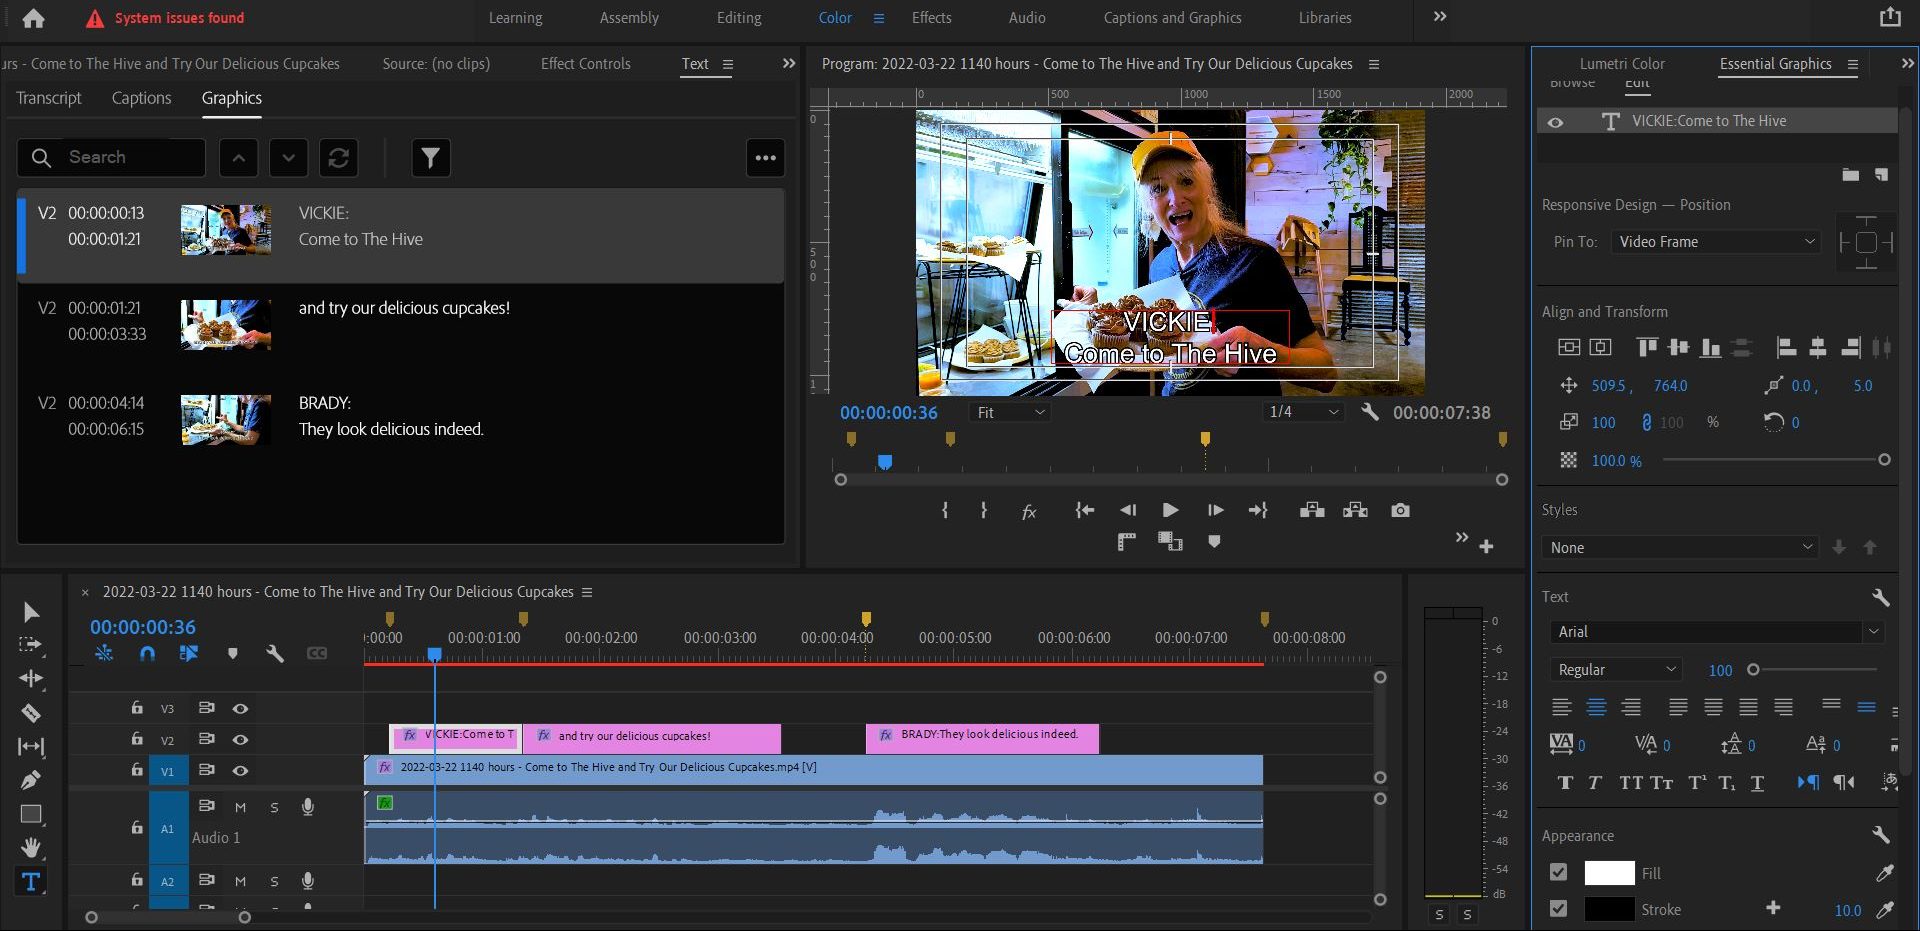Toggle Fill checkbox in Appearance
Image resolution: width=1920 pixels, height=931 pixels.
tap(1558, 872)
